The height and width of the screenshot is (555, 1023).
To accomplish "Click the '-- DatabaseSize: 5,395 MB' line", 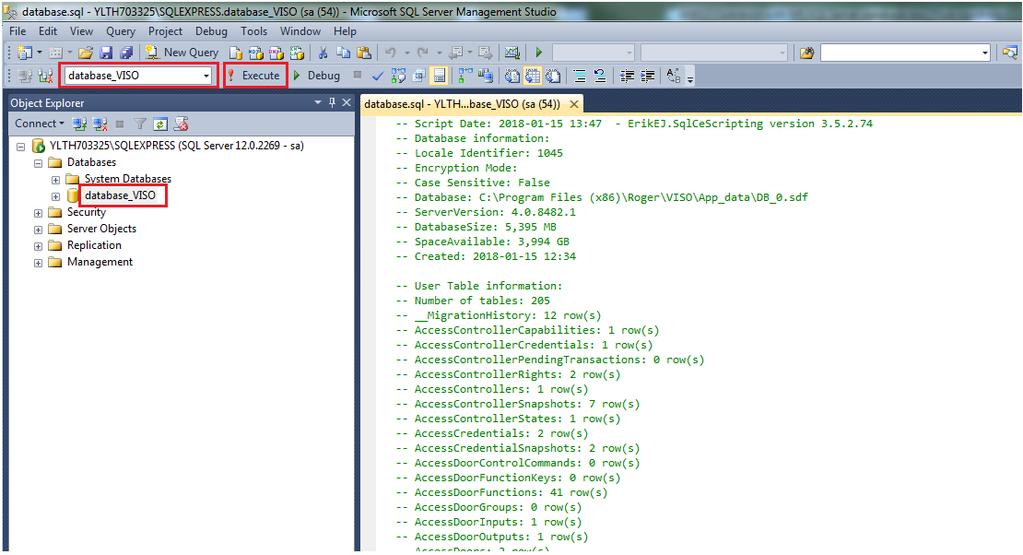I will (476, 227).
